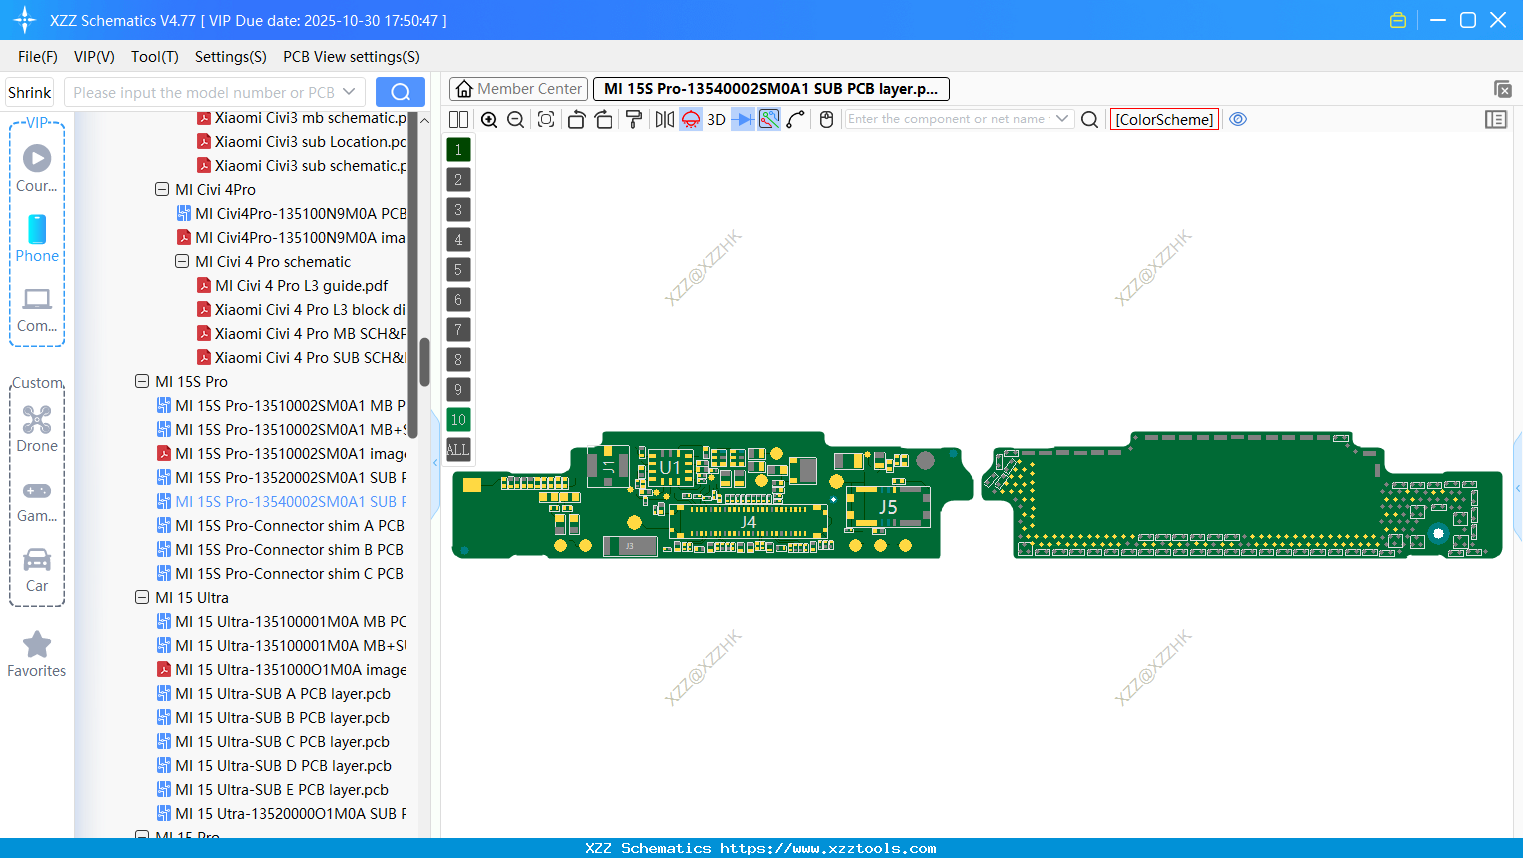The height and width of the screenshot is (858, 1523).
Task: Collapse the MI 15S Pro group
Action: 141,381
